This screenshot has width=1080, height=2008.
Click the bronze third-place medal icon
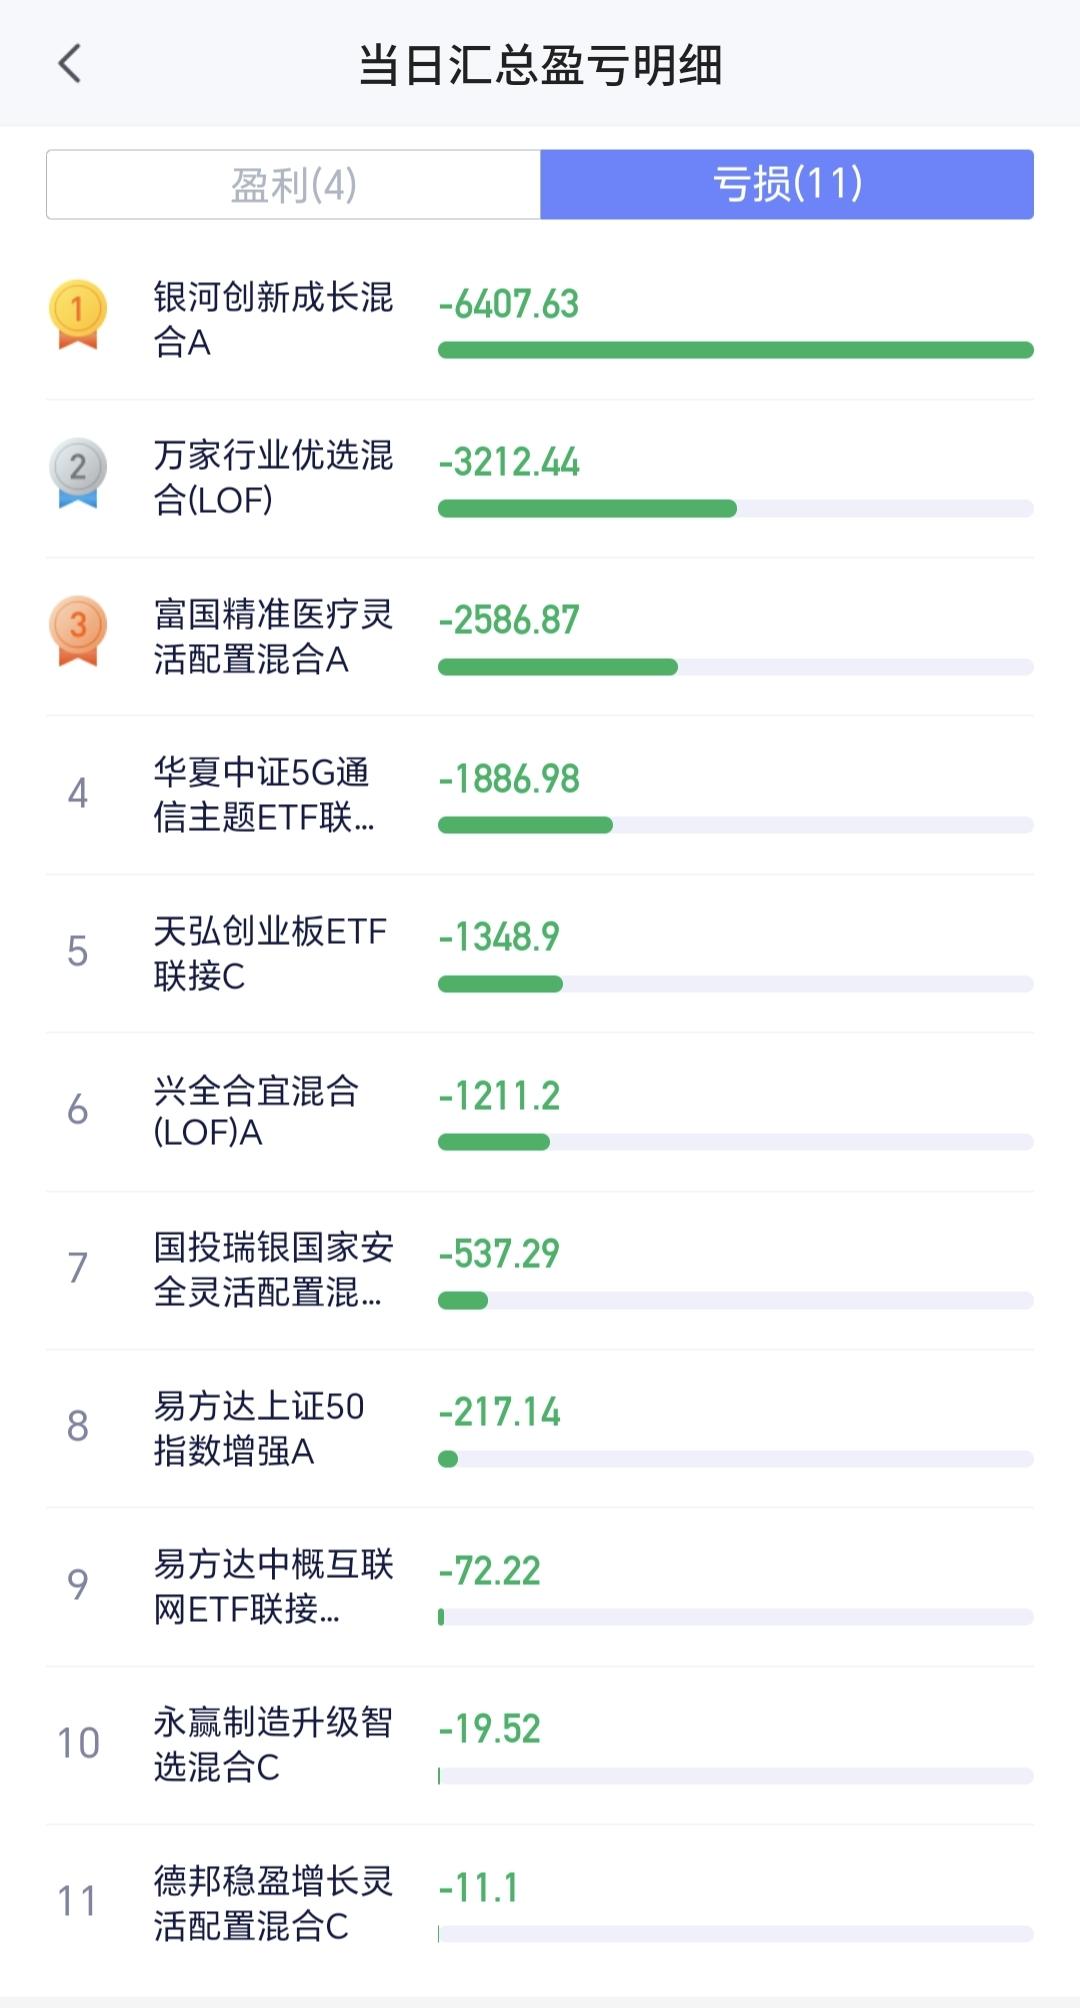pos(78,631)
